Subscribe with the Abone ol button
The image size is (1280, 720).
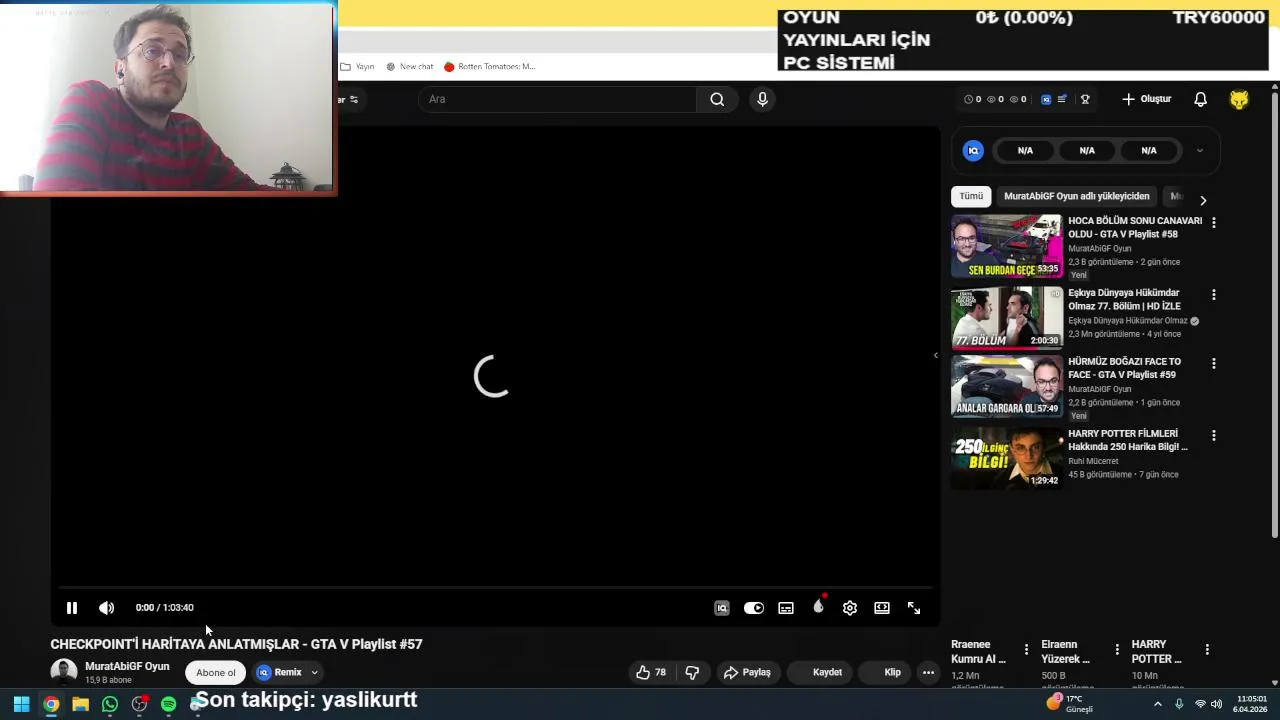(x=216, y=673)
